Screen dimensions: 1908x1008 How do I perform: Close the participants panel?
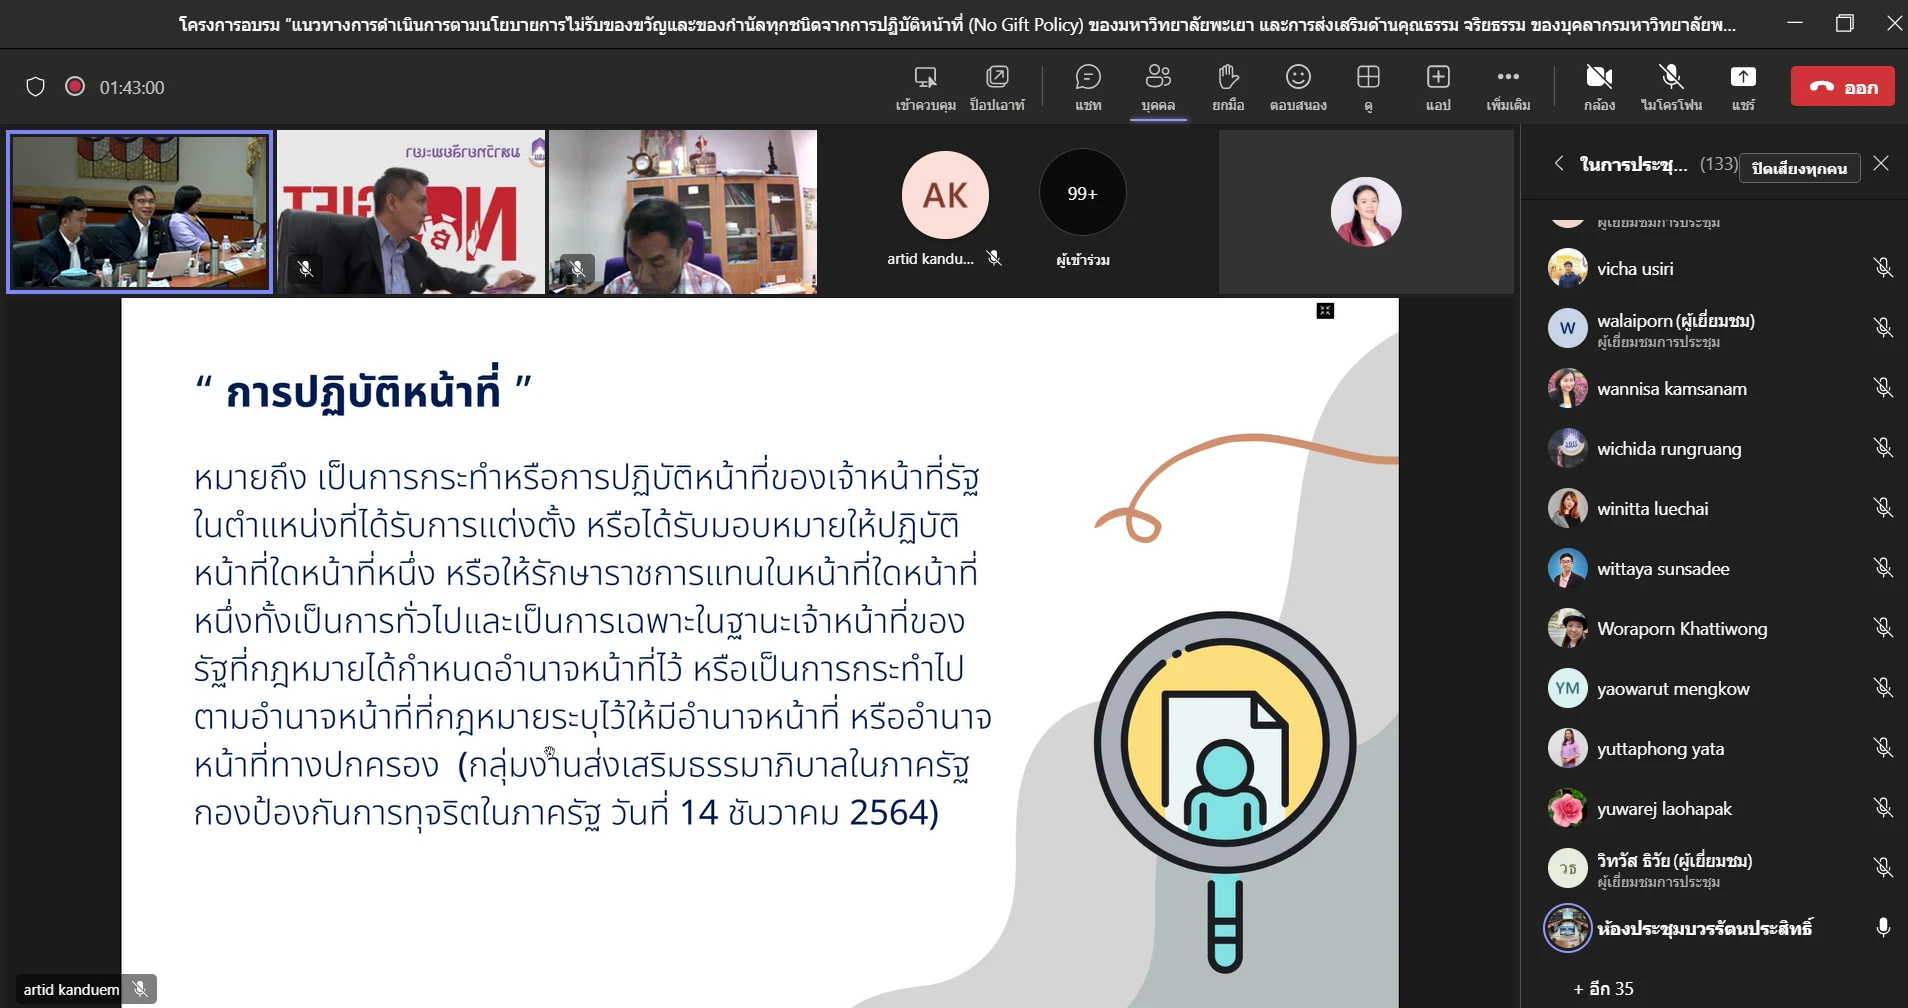click(x=1881, y=163)
